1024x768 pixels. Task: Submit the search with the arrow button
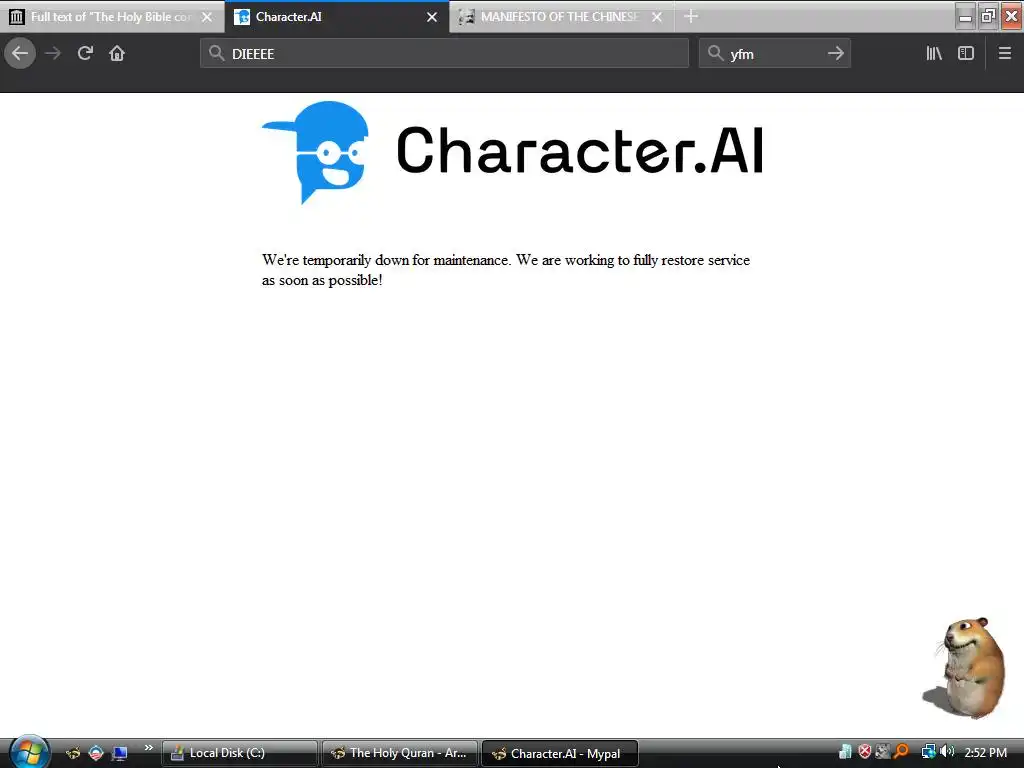coord(835,53)
